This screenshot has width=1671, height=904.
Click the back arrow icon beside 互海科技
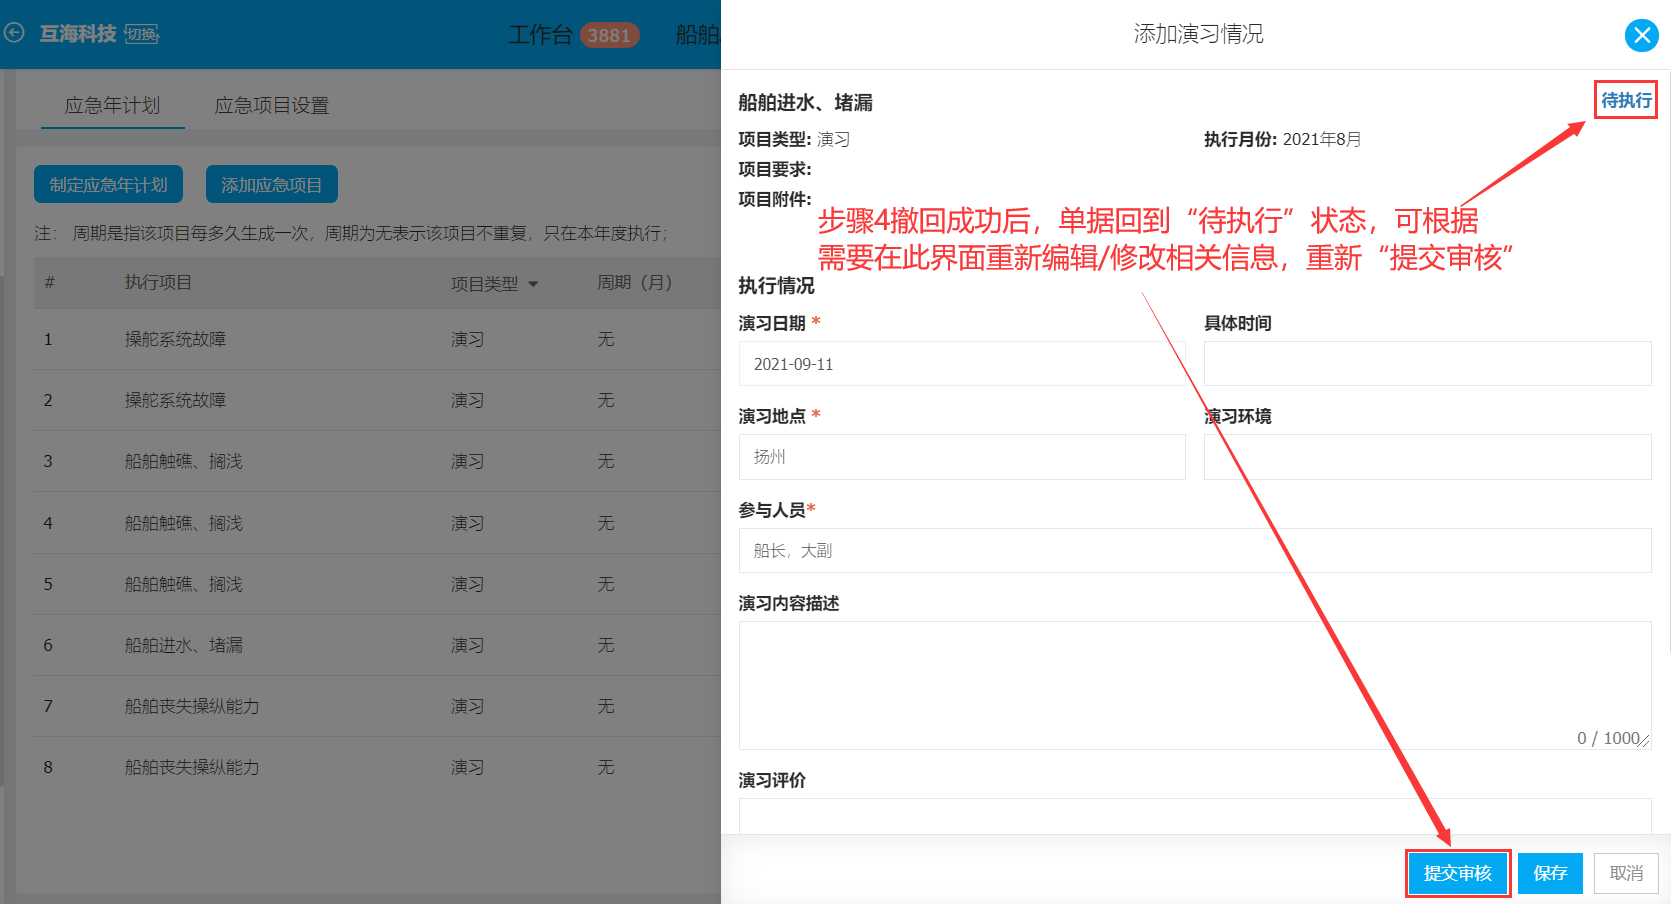click(x=14, y=33)
